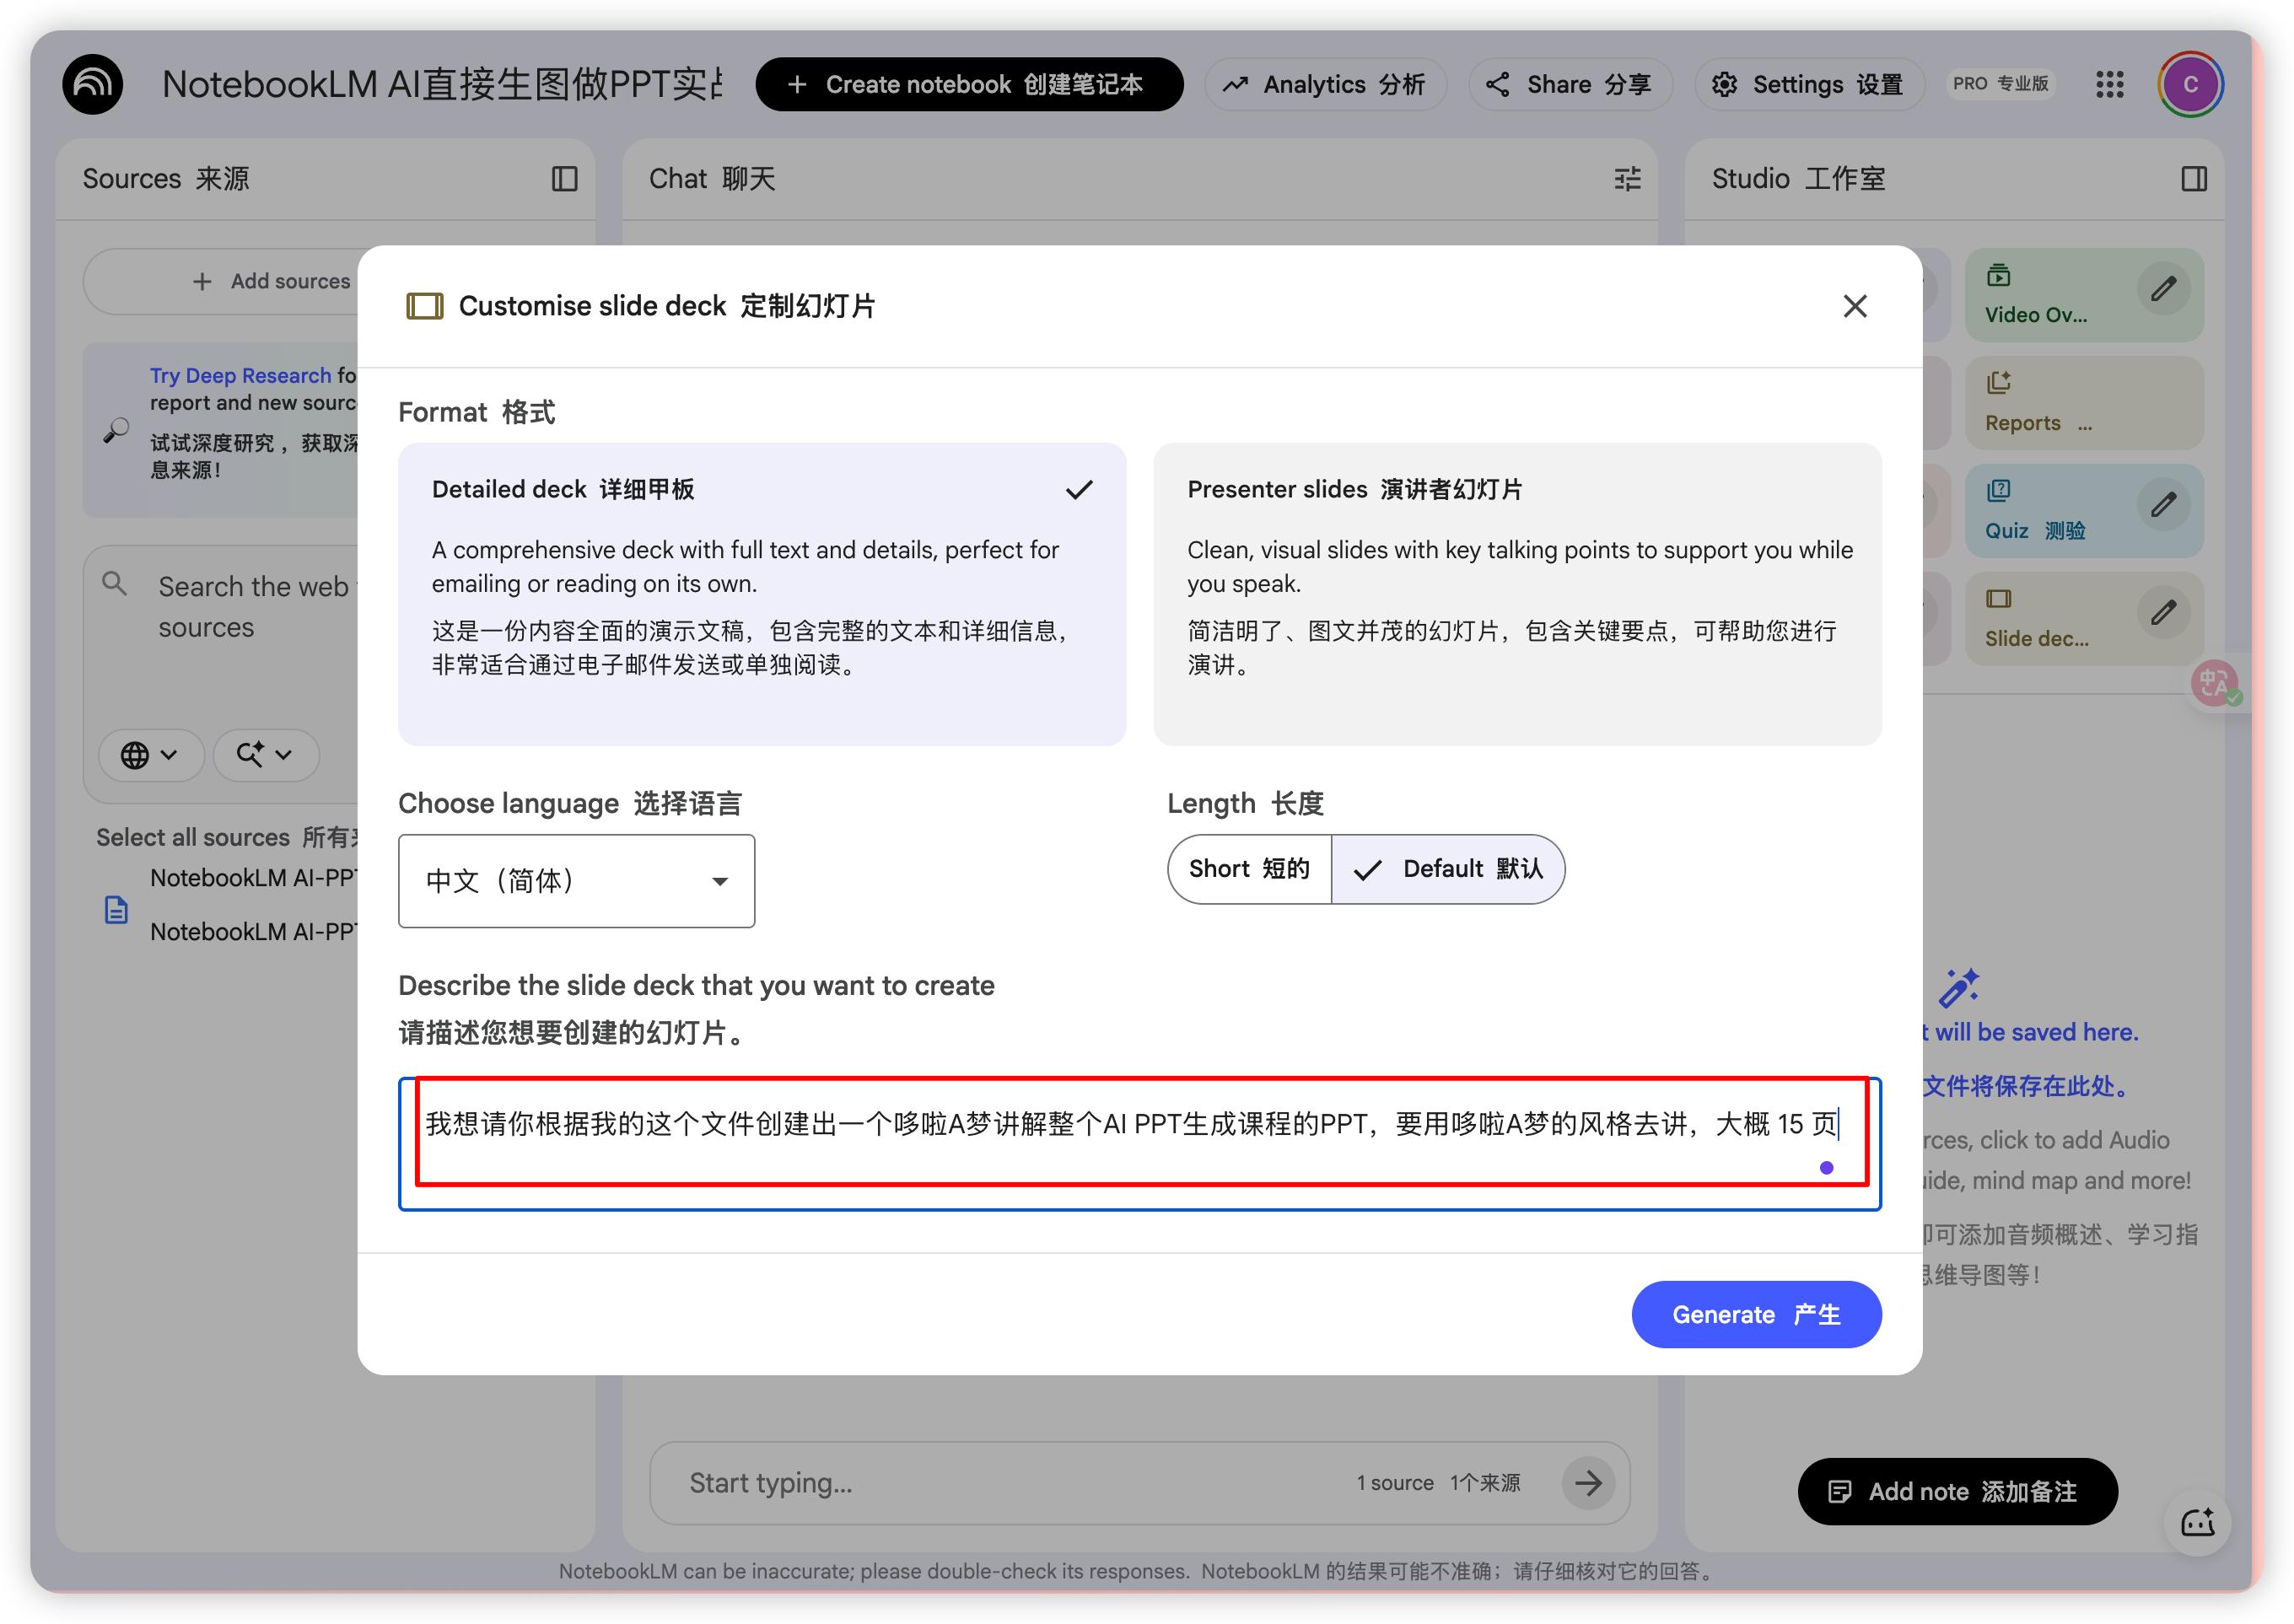Collapse the Sources panel icon
This screenshot has height=1624, width=2294.
[x=564, y=179]
